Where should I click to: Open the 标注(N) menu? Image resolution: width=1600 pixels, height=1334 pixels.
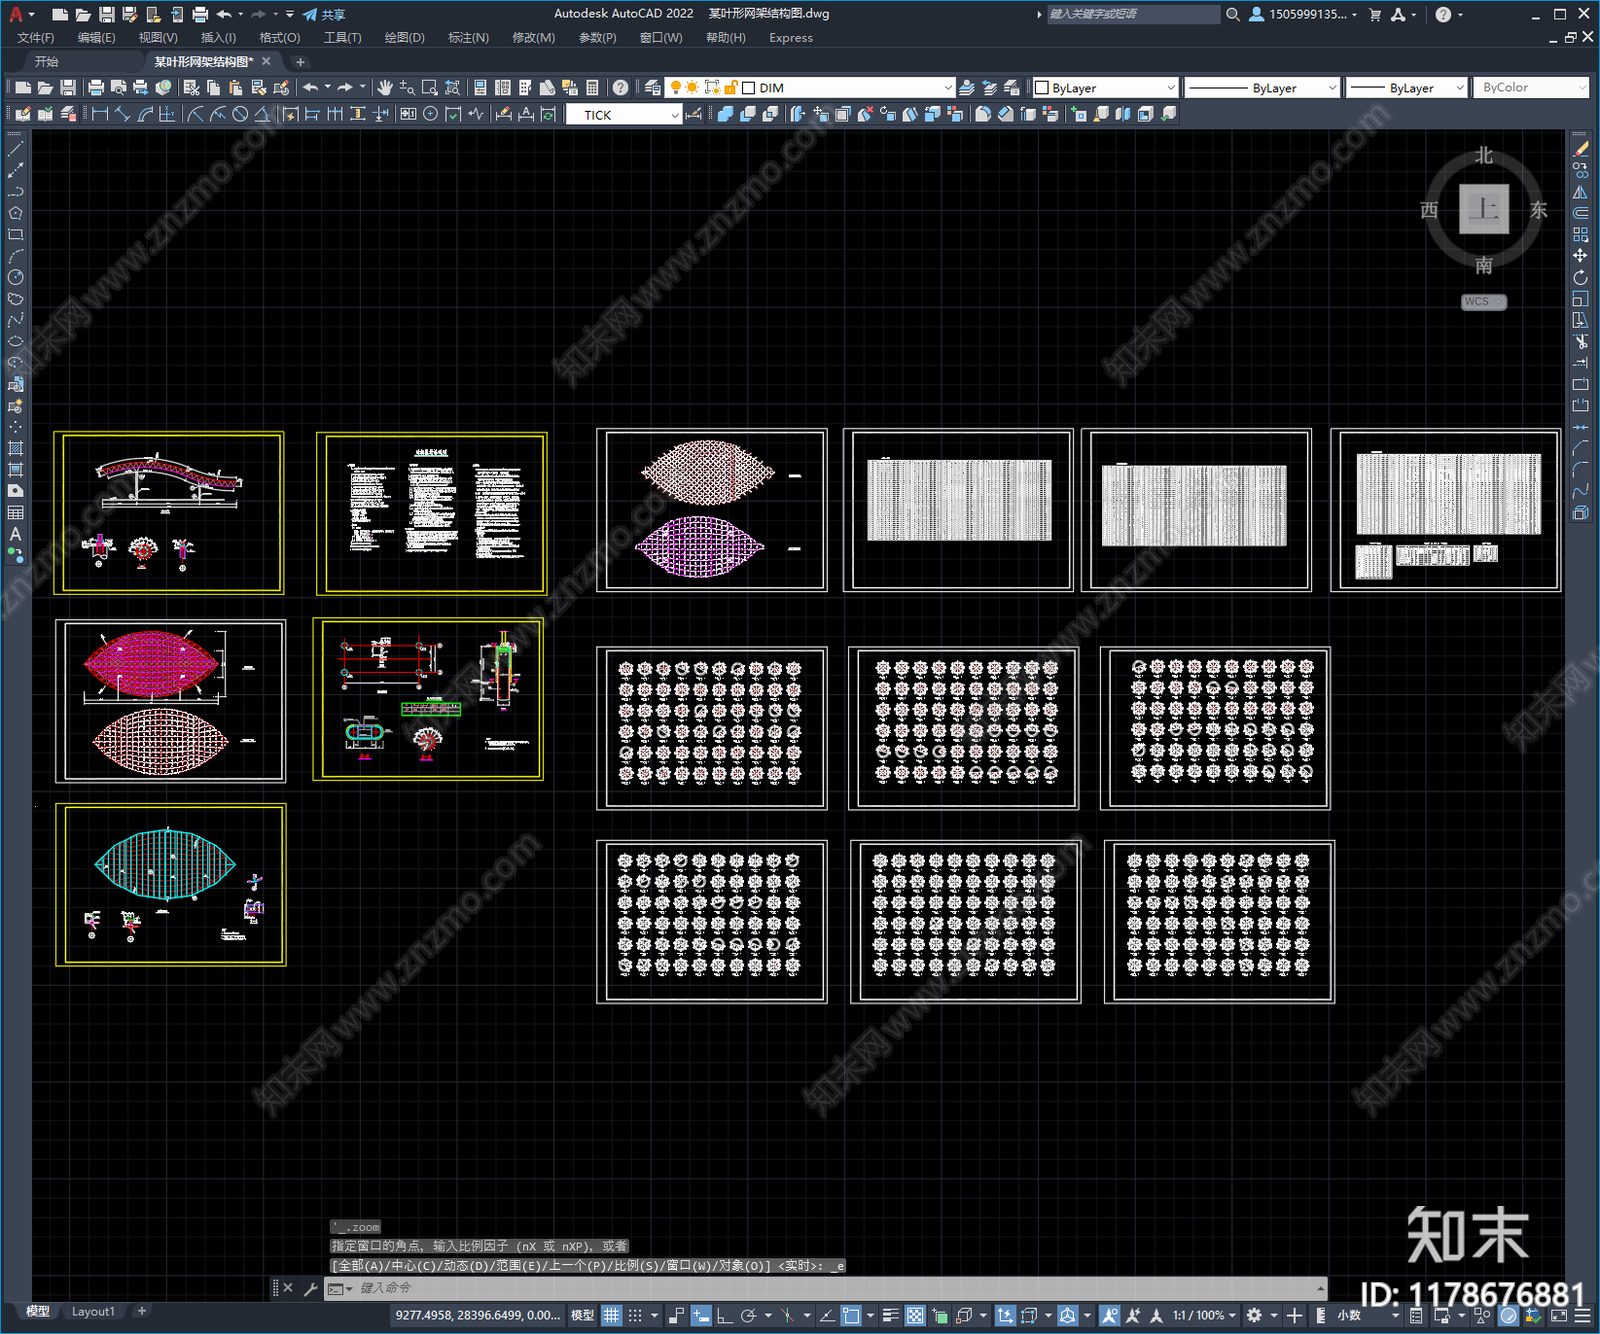pyautogui.click(x=468, y=38)
